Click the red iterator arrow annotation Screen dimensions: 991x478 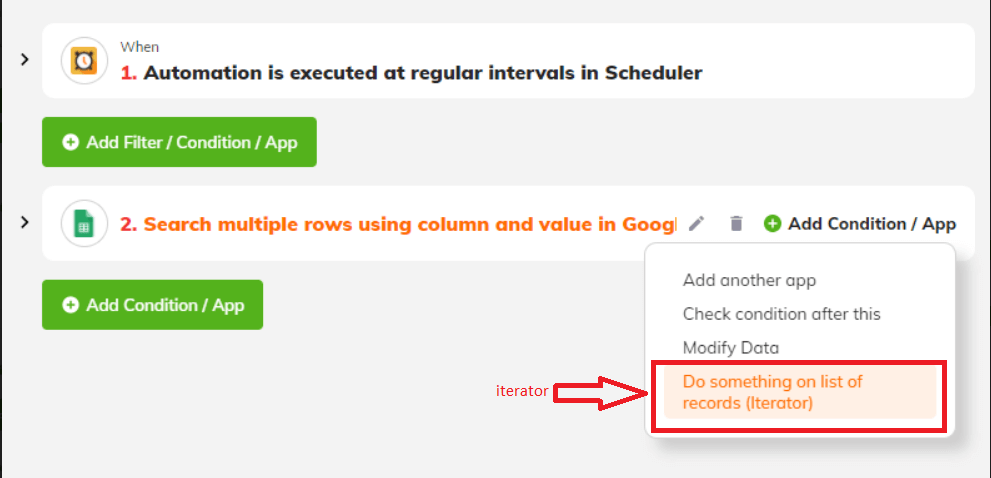pyautogui.click(x=601, y=393)
